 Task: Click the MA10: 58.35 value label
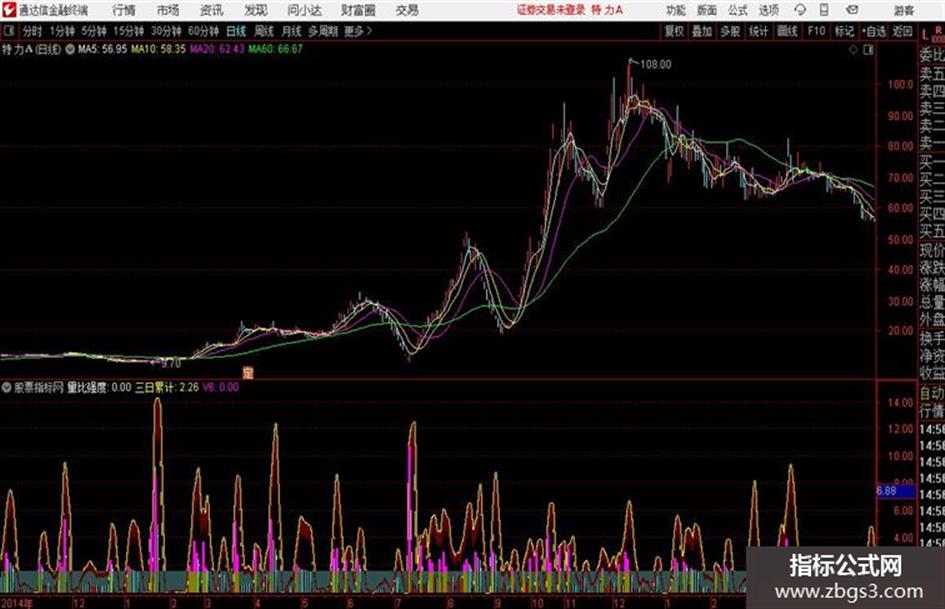pos(159,49)
